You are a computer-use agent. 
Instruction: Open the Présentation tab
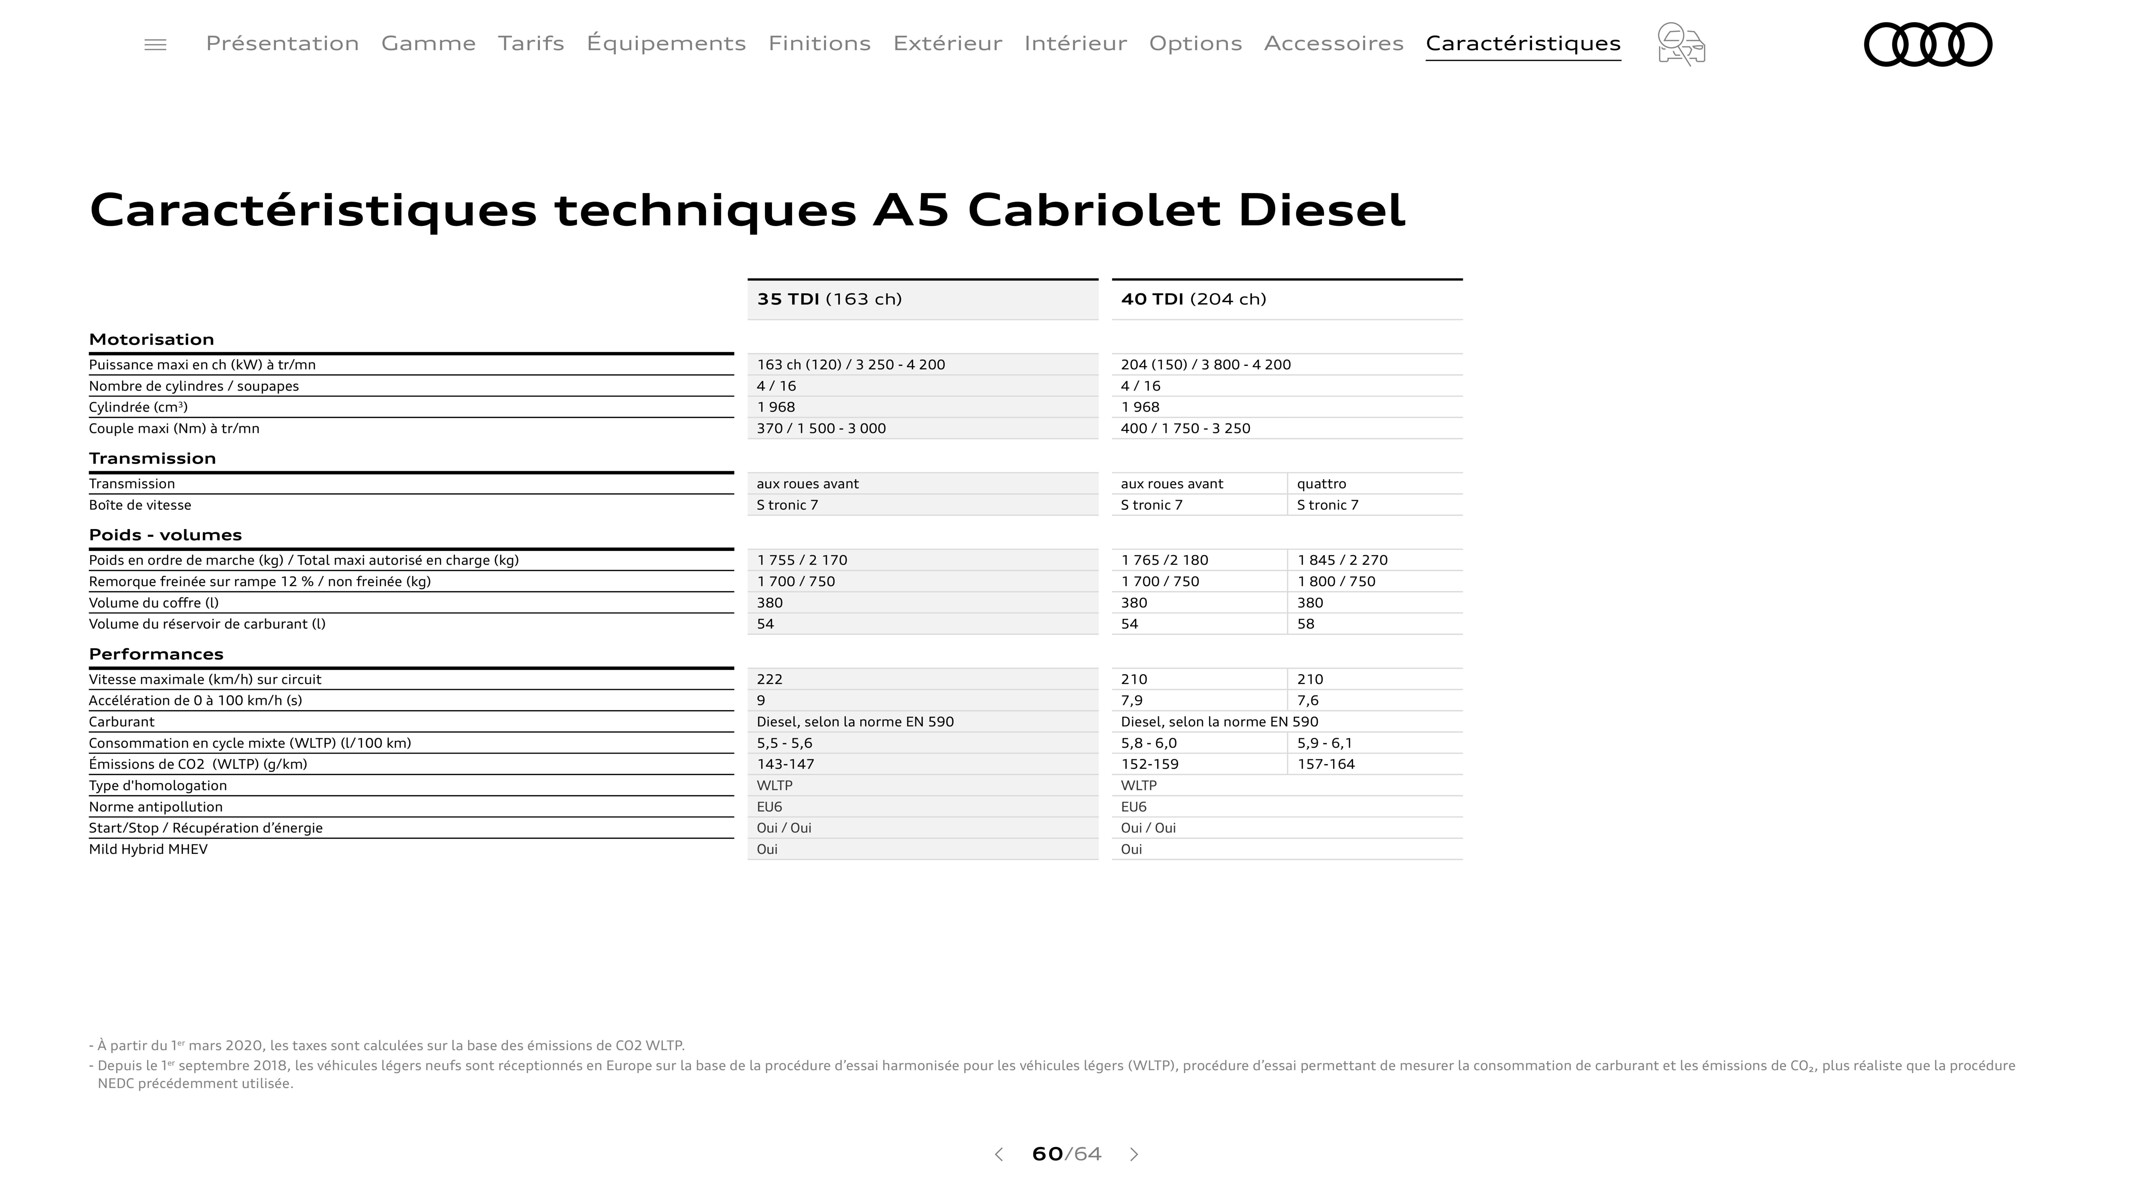tap(282, 43)
